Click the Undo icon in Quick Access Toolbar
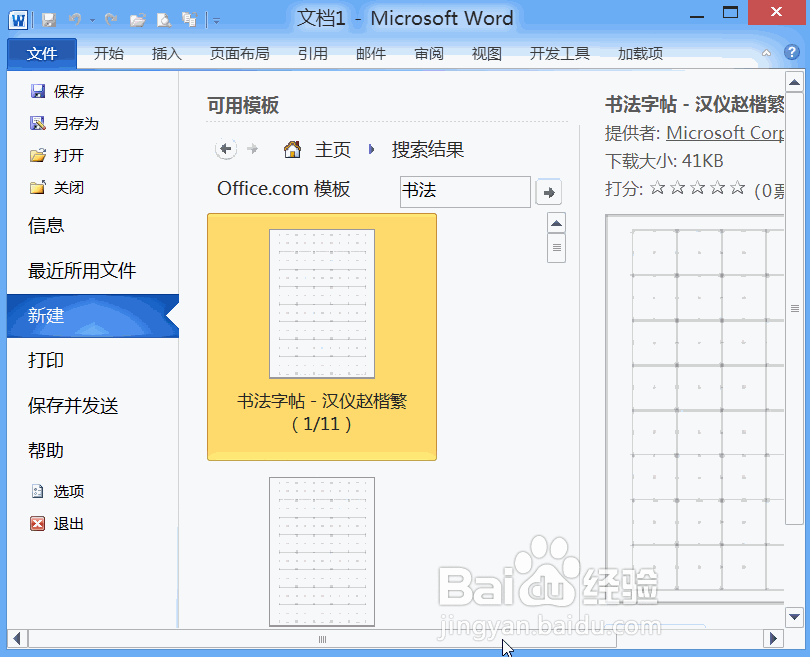The width and height of the screenshot is (810, 657). point(75,20)
